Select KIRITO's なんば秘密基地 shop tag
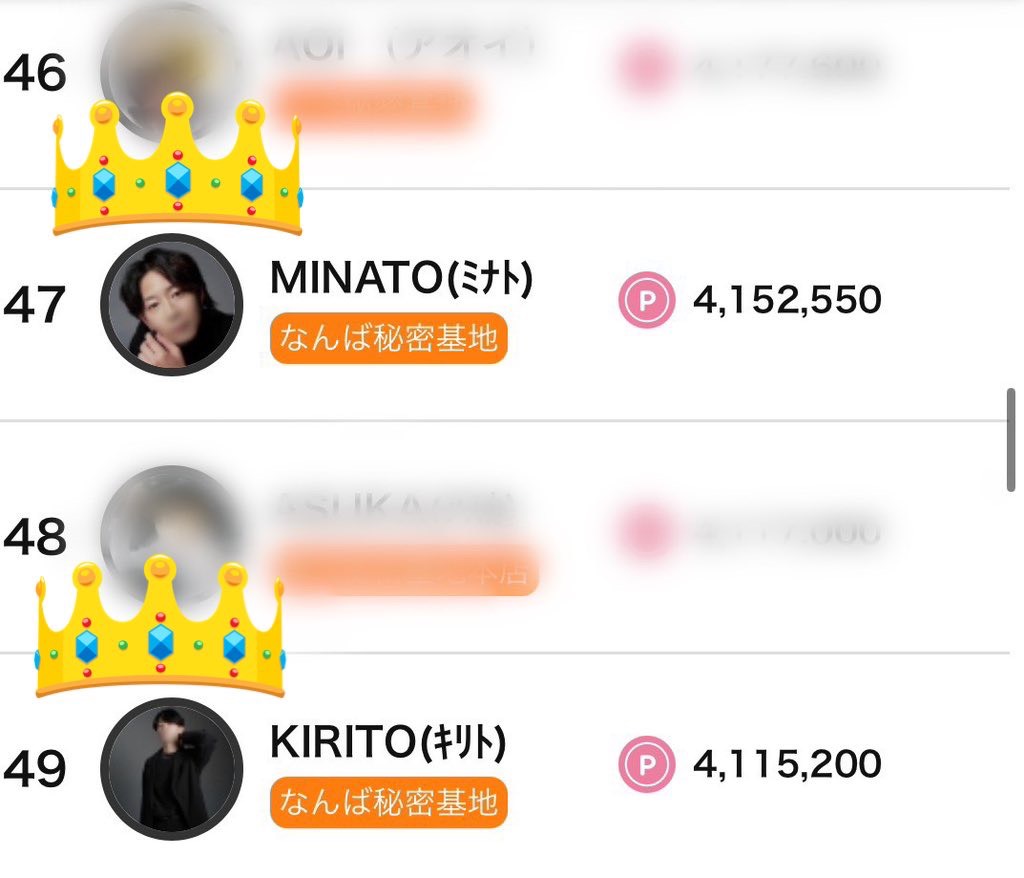This screenshot has width=1024, height=878. coord(389,804)
